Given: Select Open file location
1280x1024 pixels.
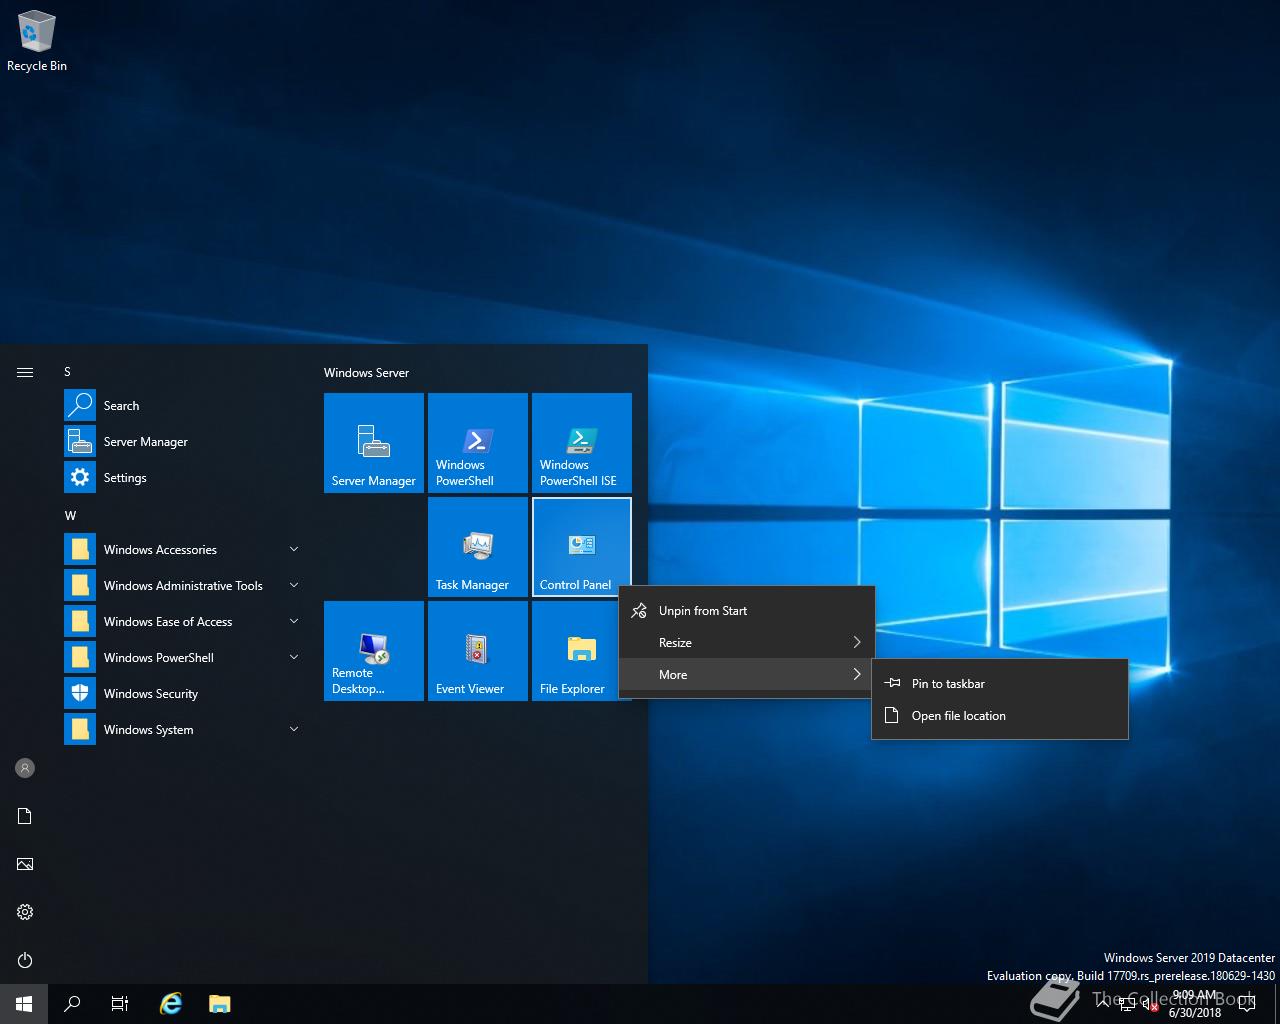Looking at the screenshot, I should (x=1000, y=715).
